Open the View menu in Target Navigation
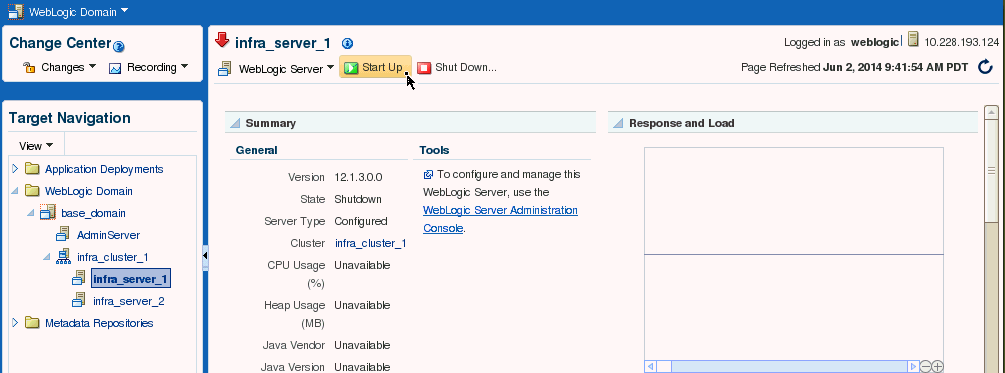 (37, 146)
